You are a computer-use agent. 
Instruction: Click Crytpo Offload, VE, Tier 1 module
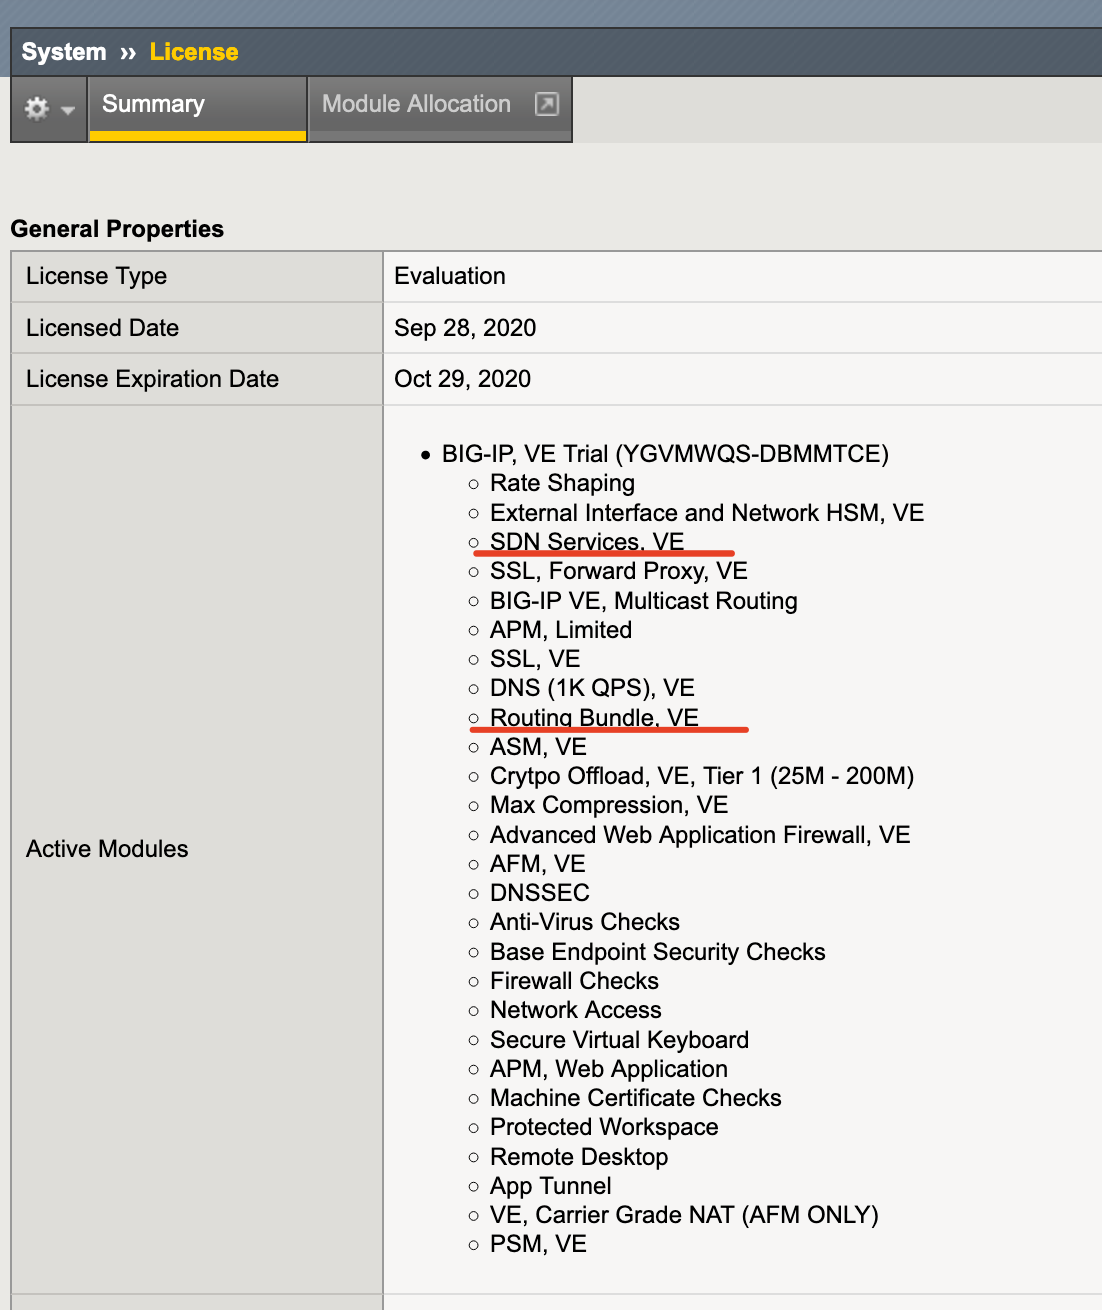coord(702,776)
